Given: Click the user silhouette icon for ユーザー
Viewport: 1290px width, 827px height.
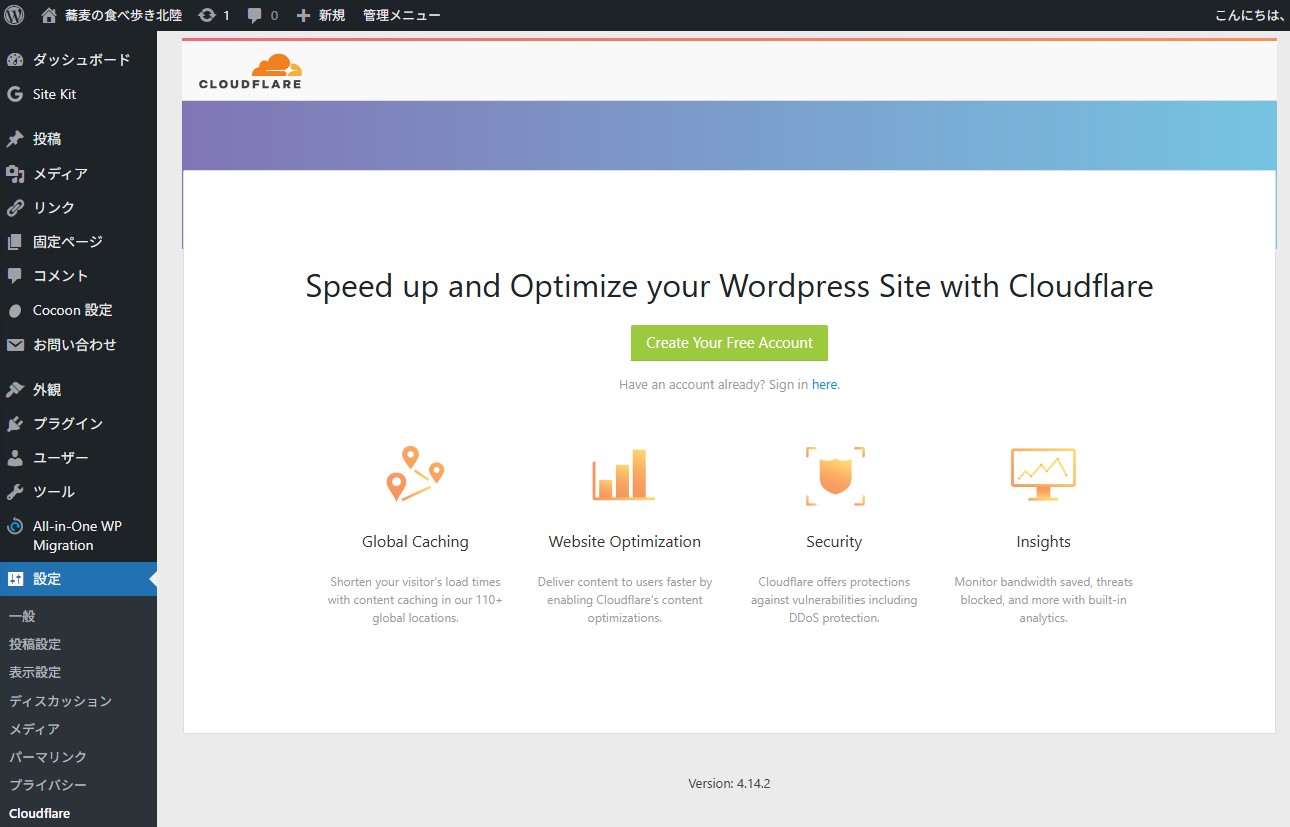Looking at the screenshot, I should [15, 458].
